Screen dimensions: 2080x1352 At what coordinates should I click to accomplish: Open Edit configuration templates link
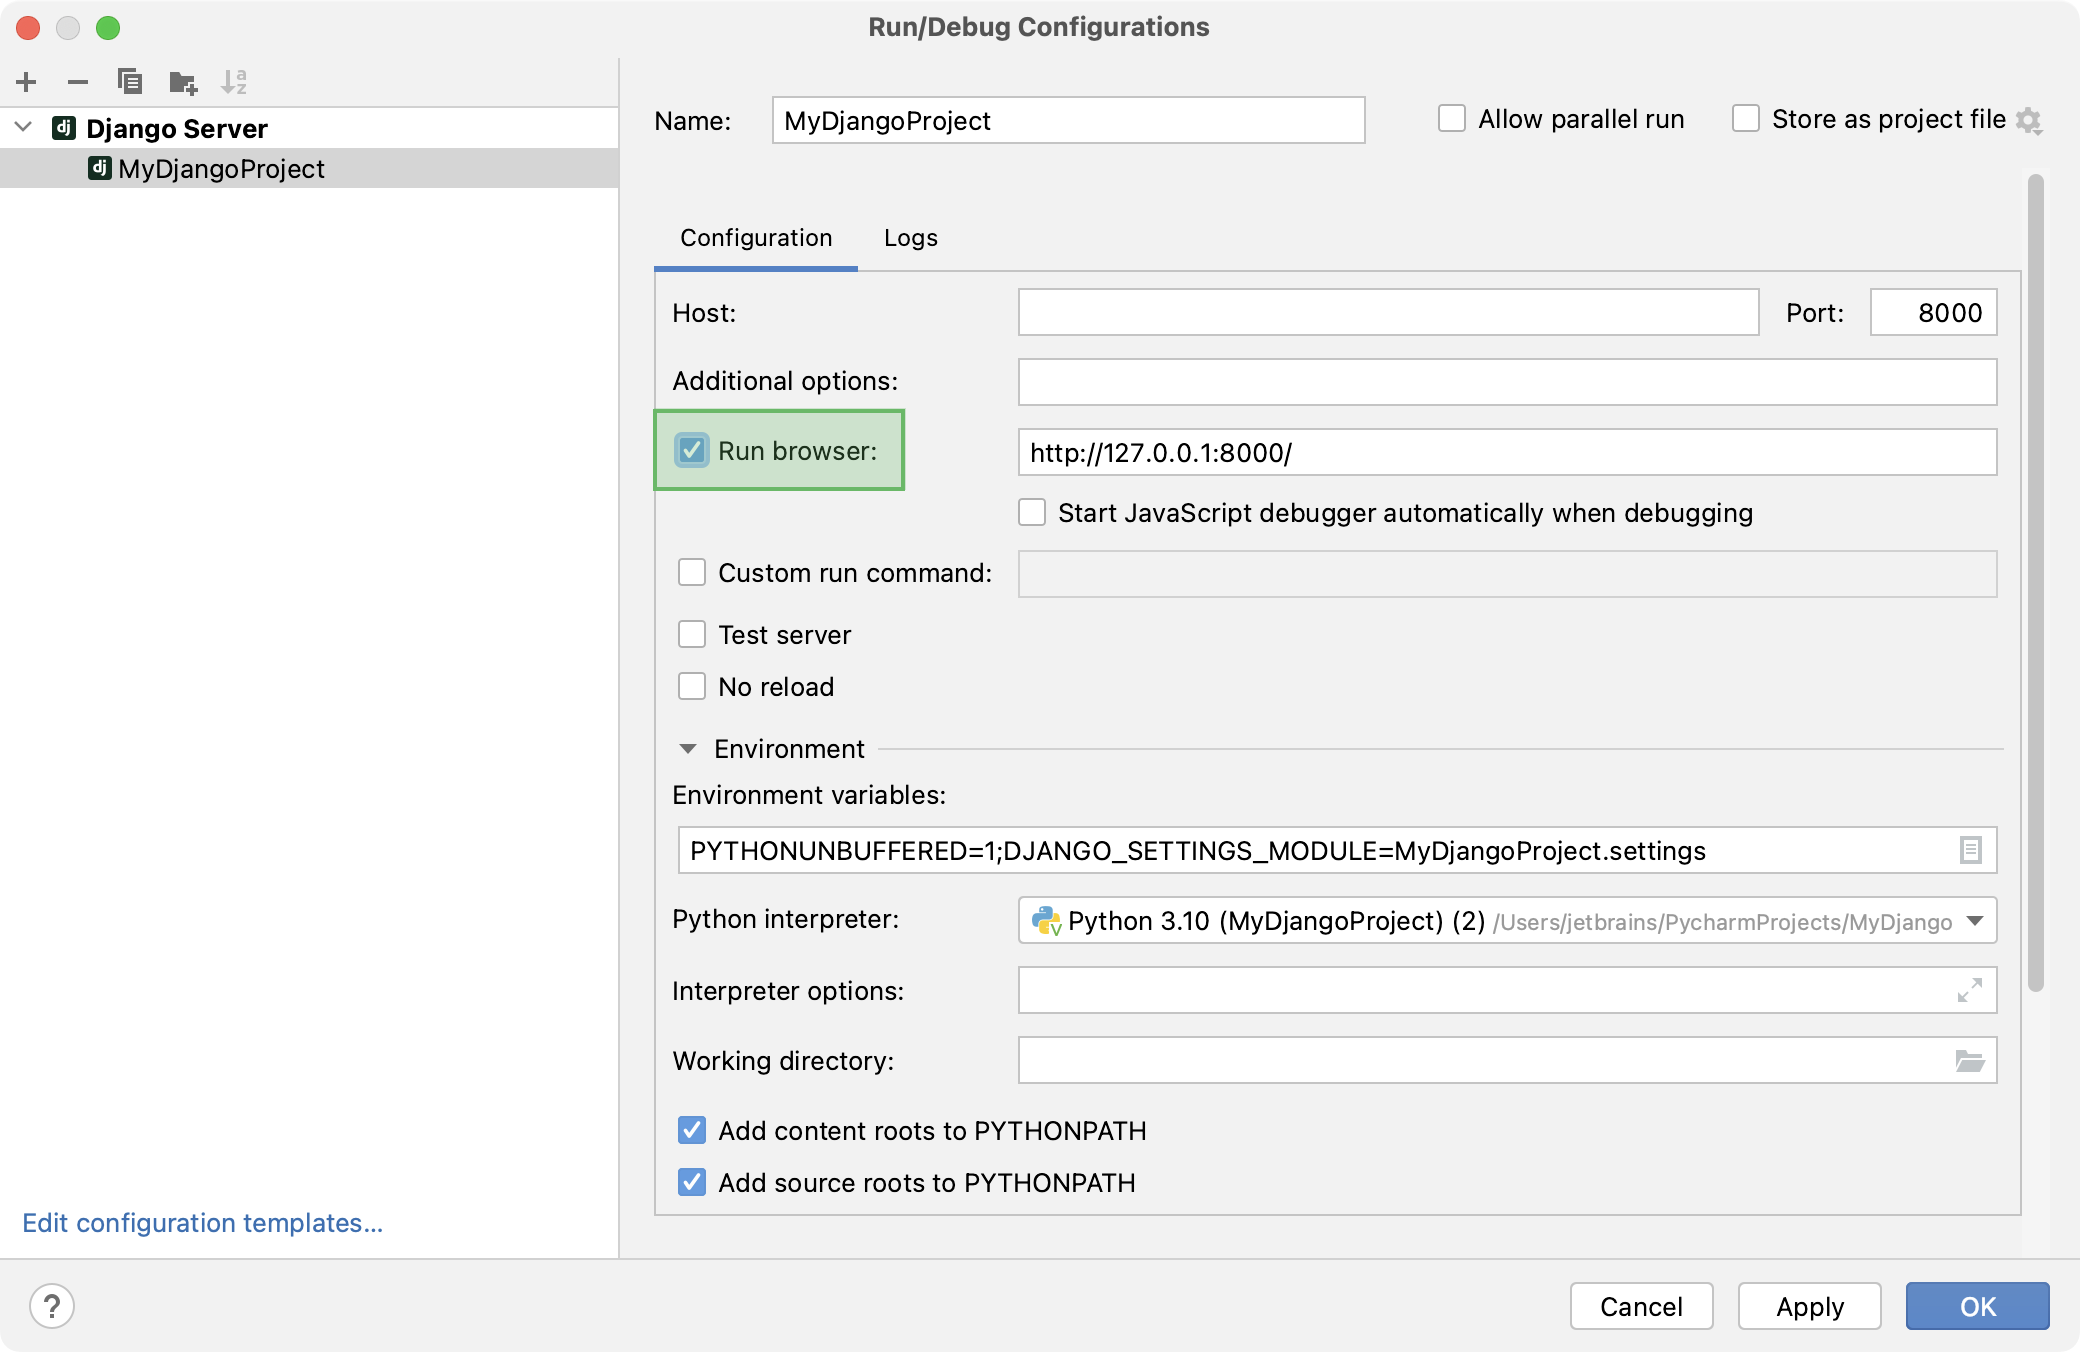coord(202,1223)
